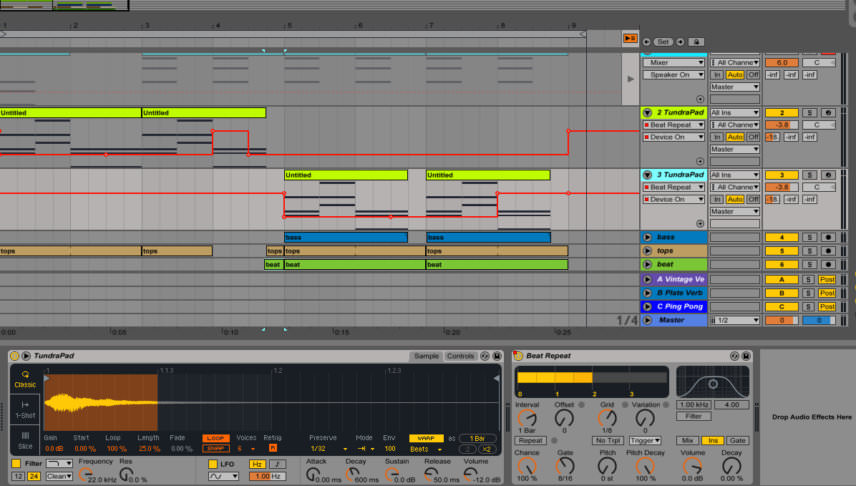Toggle the Post button on A return
This screenshot has height=486, width=856.
click(x=827, y=279)
